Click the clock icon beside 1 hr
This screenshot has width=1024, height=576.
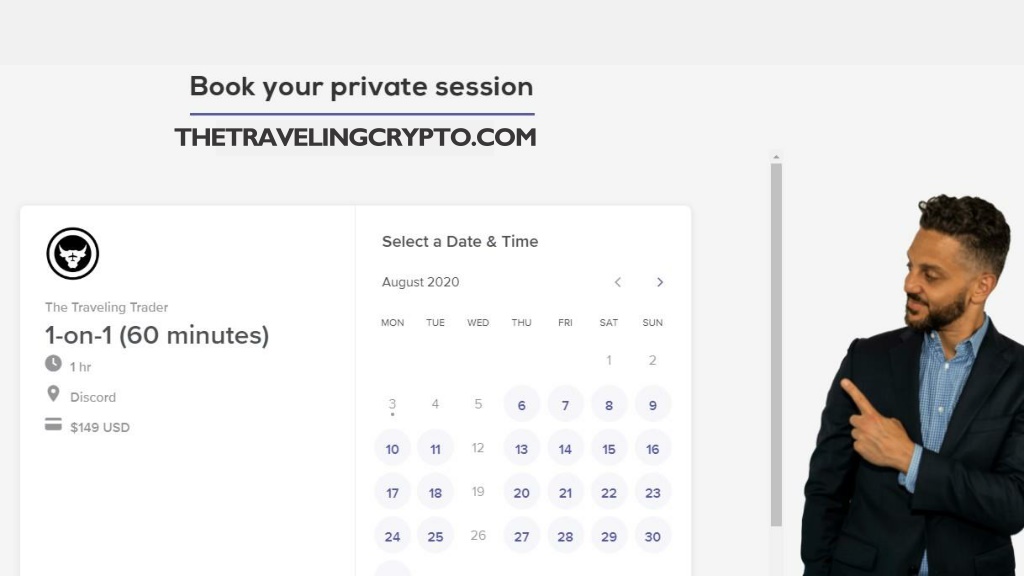tap(54, 364)
